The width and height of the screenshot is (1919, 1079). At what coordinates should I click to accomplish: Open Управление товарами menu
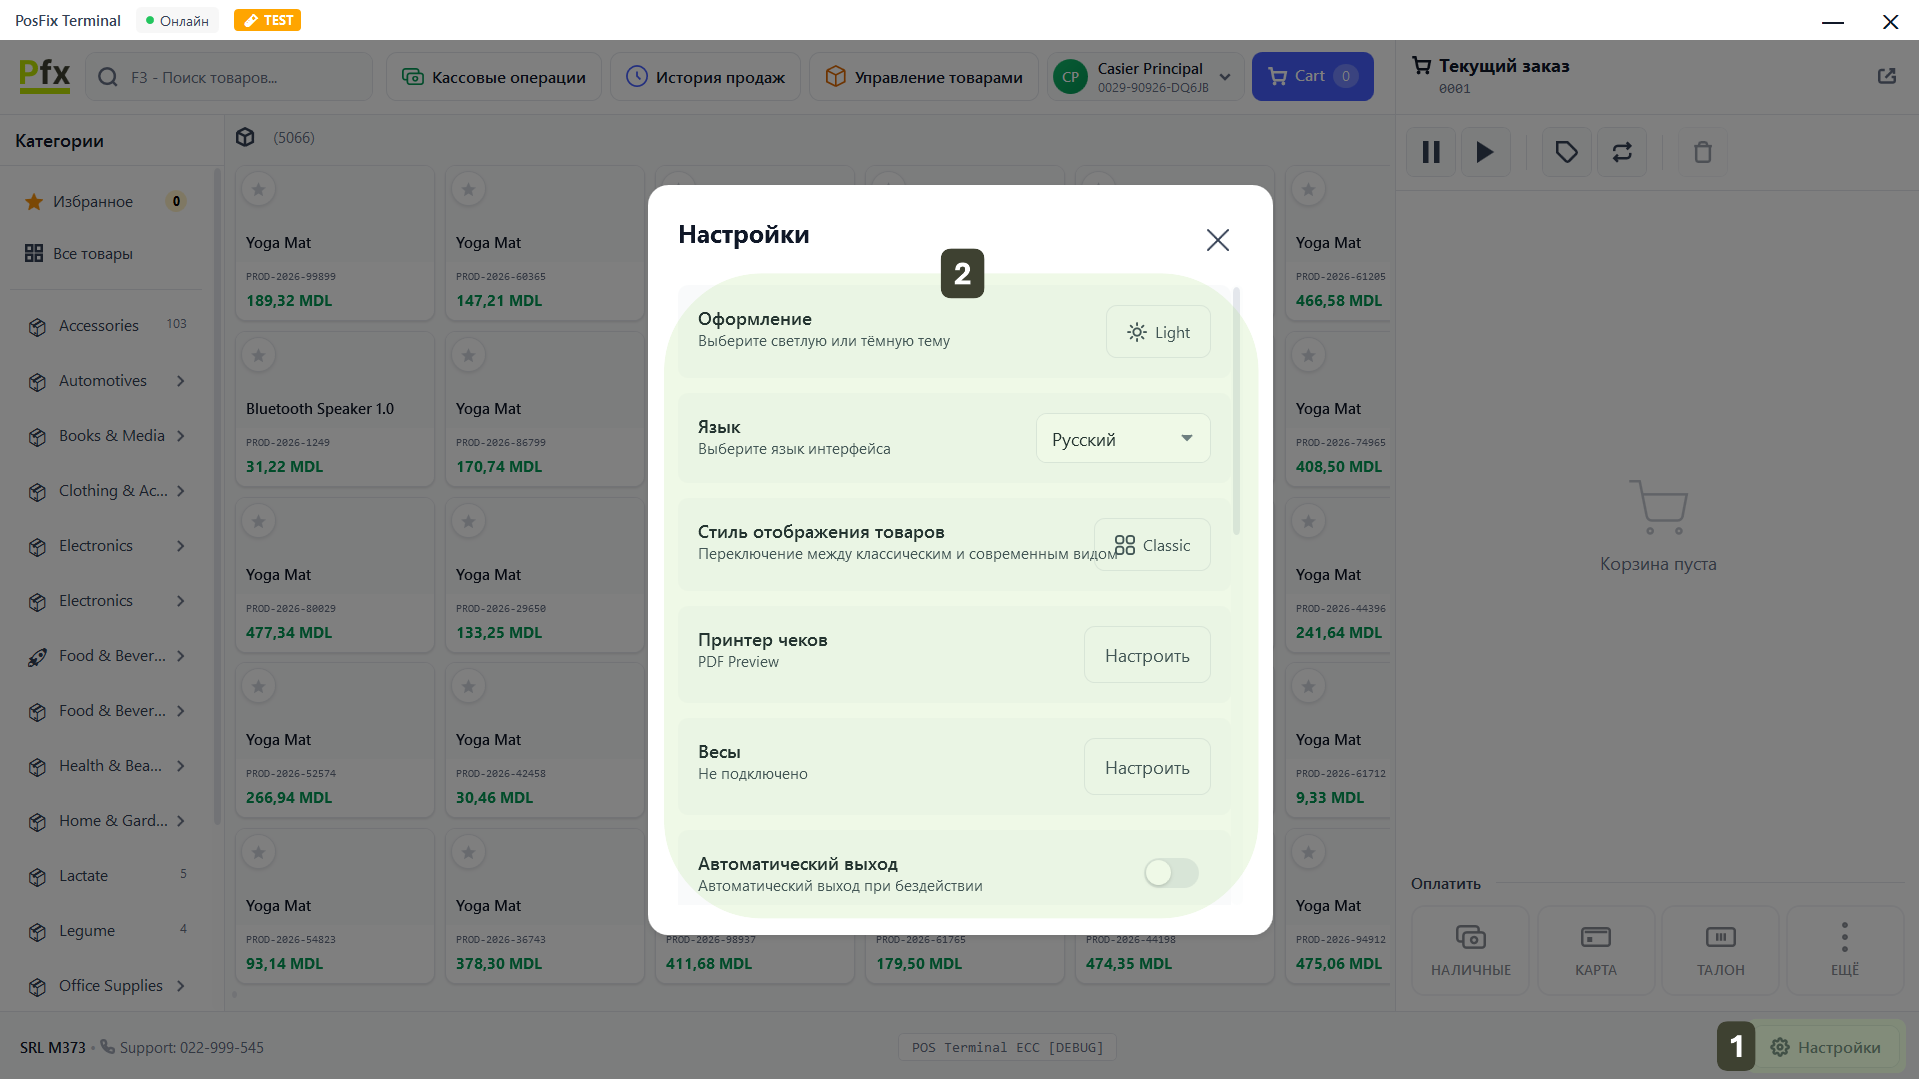coord(924,77)
